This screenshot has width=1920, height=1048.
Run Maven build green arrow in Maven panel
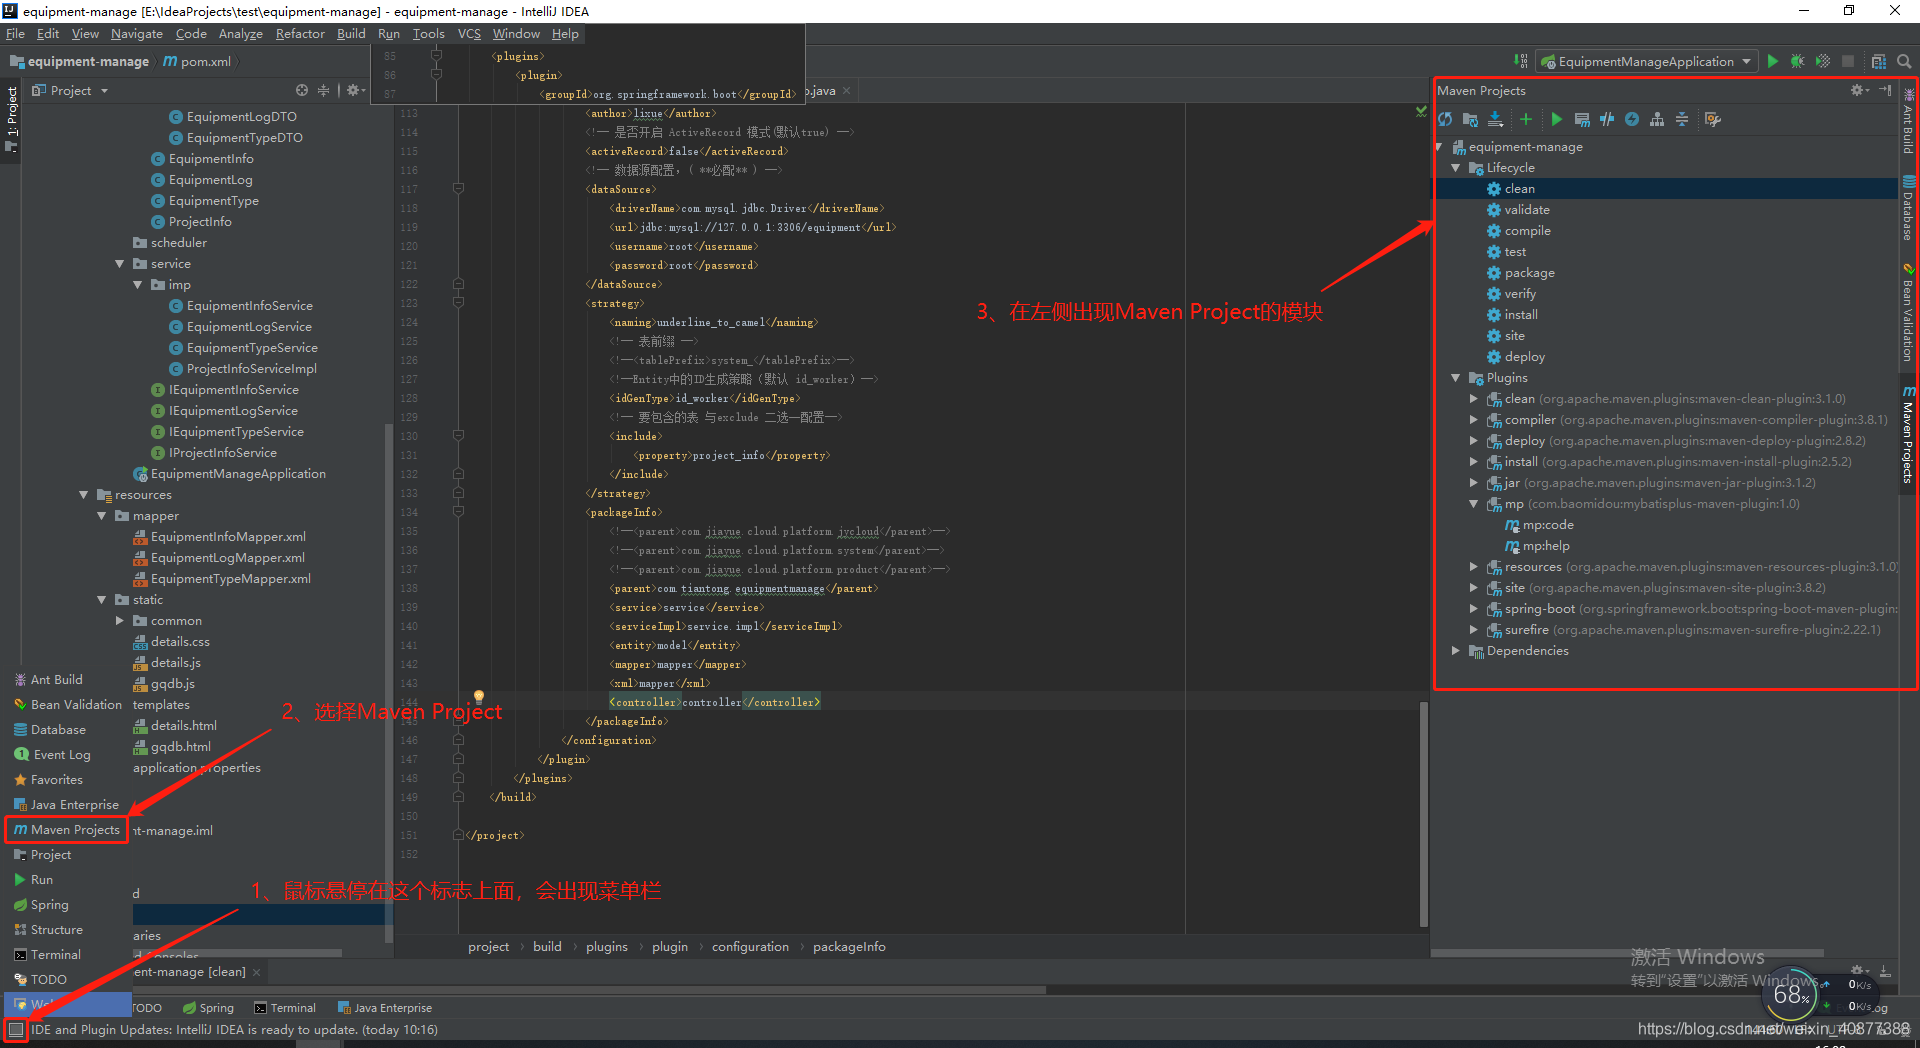1556,119
